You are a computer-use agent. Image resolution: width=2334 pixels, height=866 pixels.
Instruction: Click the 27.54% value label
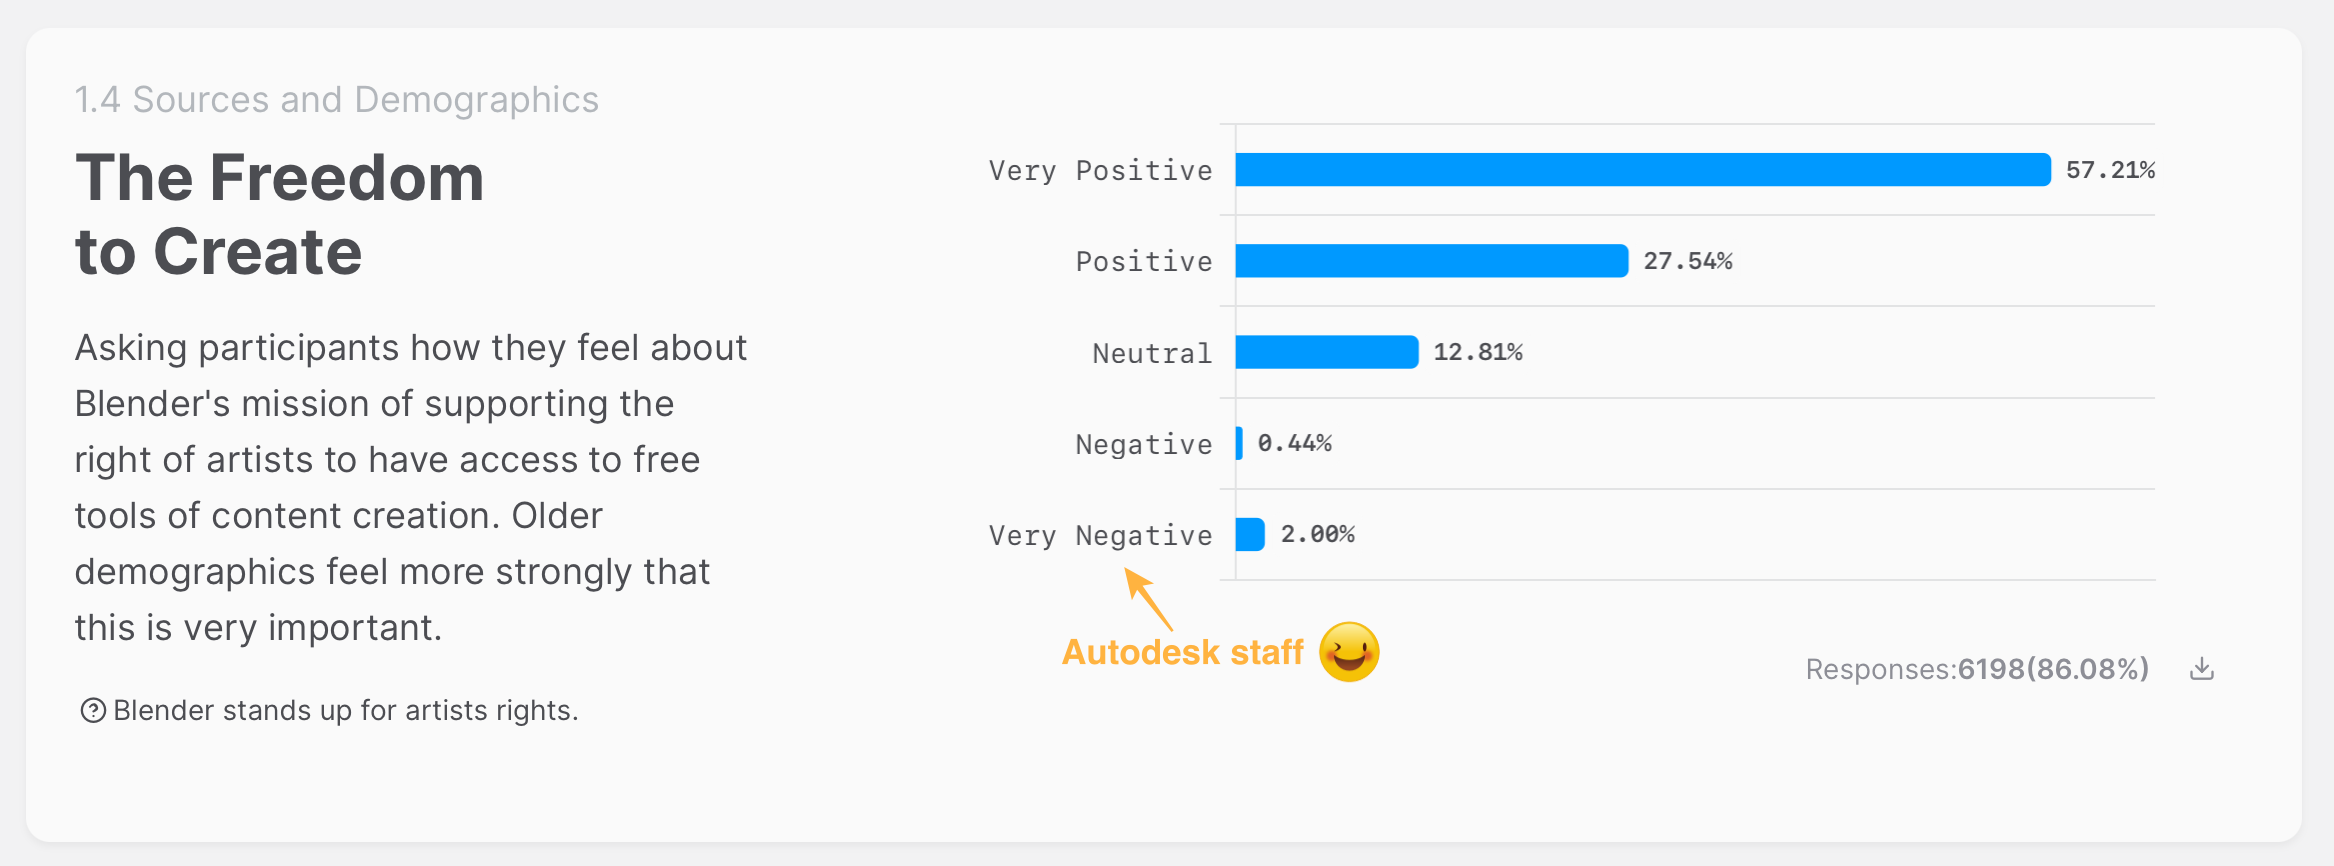coord(1688,261)
